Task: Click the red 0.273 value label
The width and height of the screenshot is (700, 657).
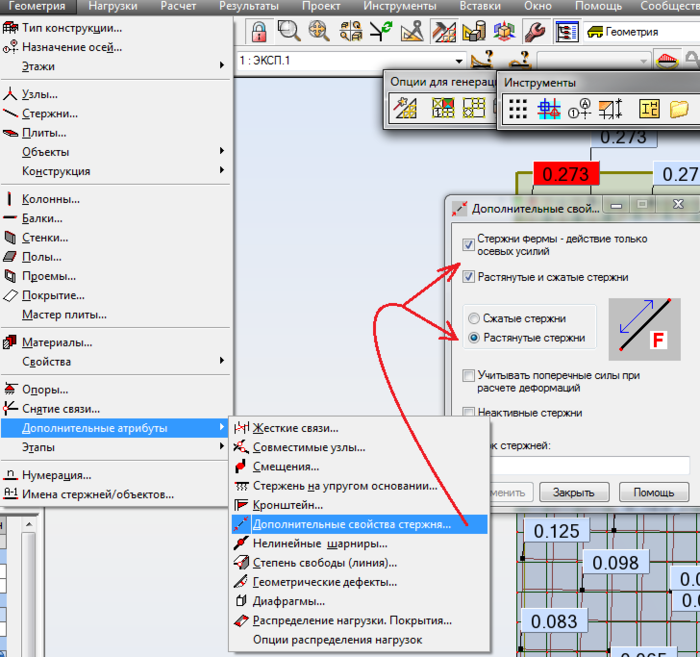Action: pos(566,174)
